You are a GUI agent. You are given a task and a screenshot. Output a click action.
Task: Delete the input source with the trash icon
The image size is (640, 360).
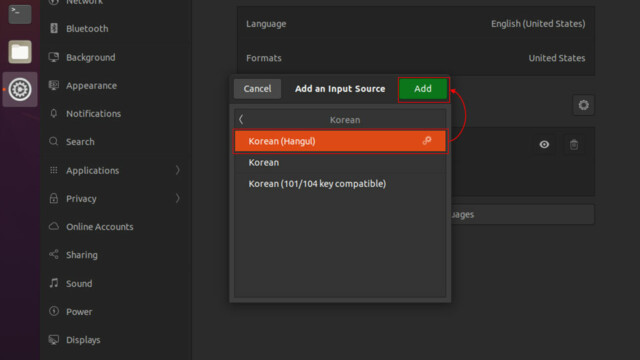tap(574, 144)
